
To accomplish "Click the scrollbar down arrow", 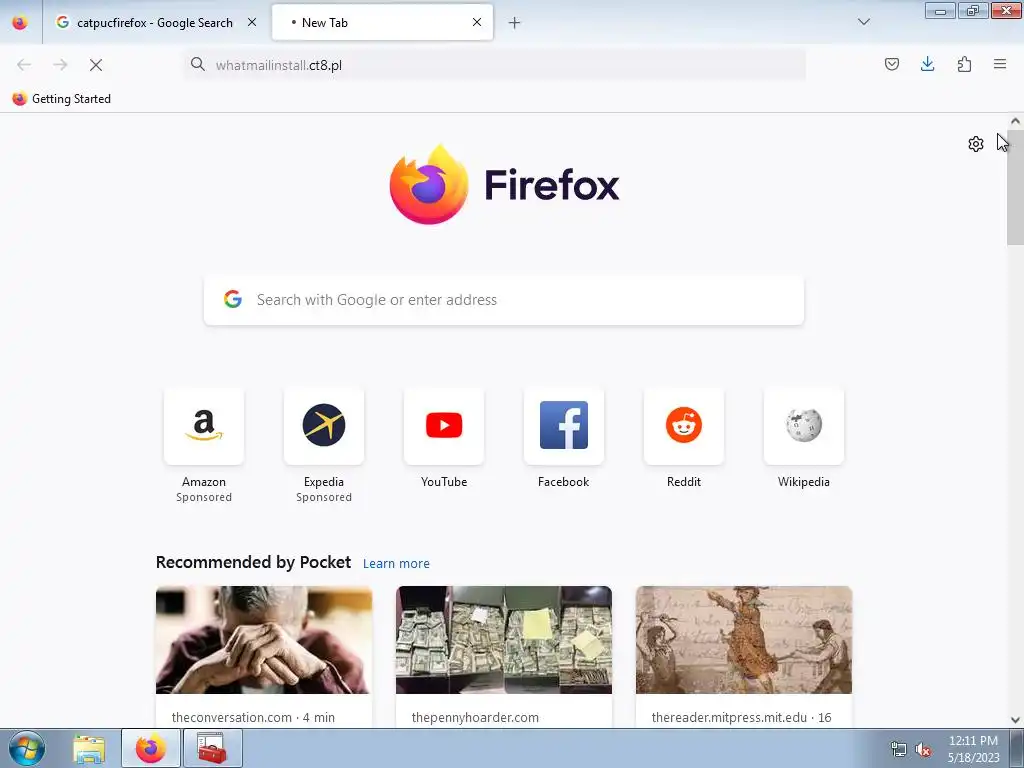I will click(x=1016, y=720).
